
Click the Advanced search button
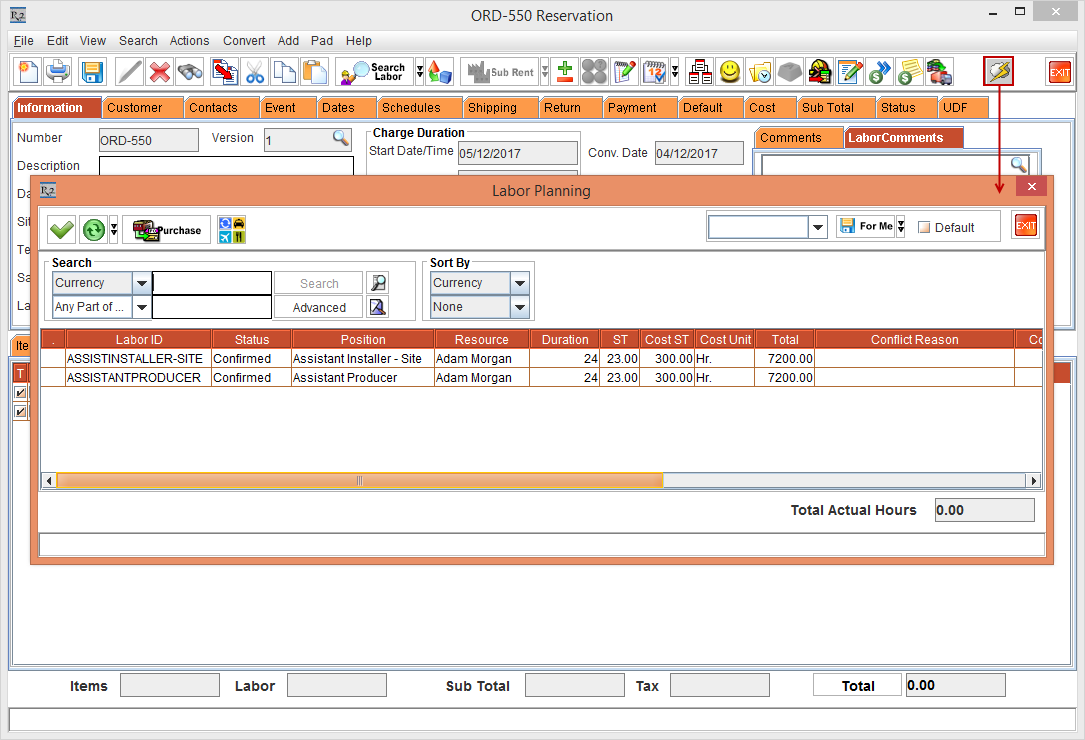point(318,307)
